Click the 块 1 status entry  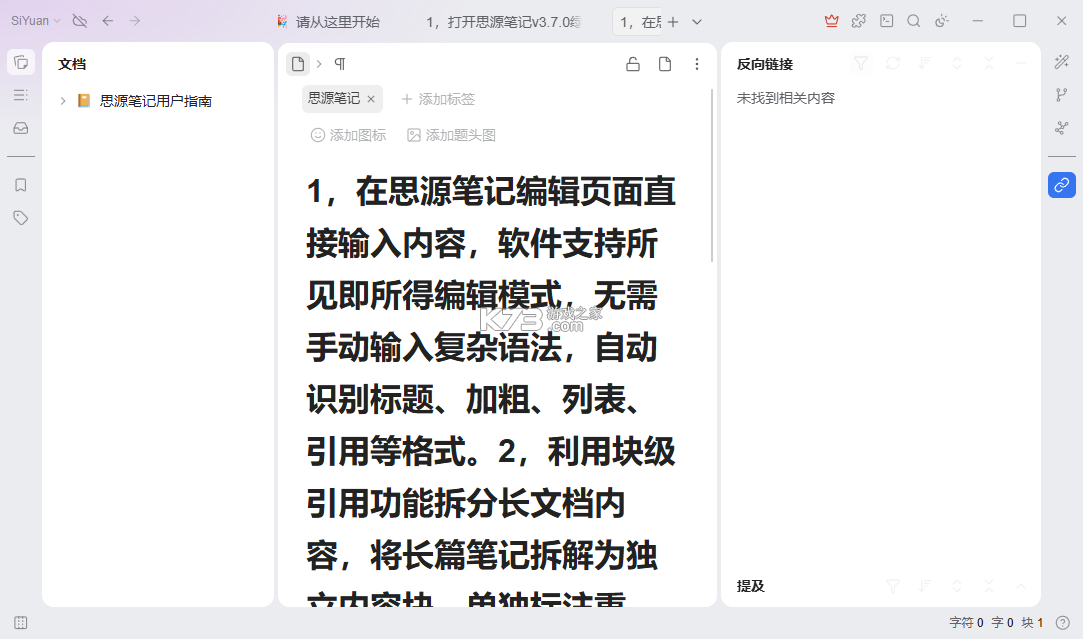(x=1032, y=622)
